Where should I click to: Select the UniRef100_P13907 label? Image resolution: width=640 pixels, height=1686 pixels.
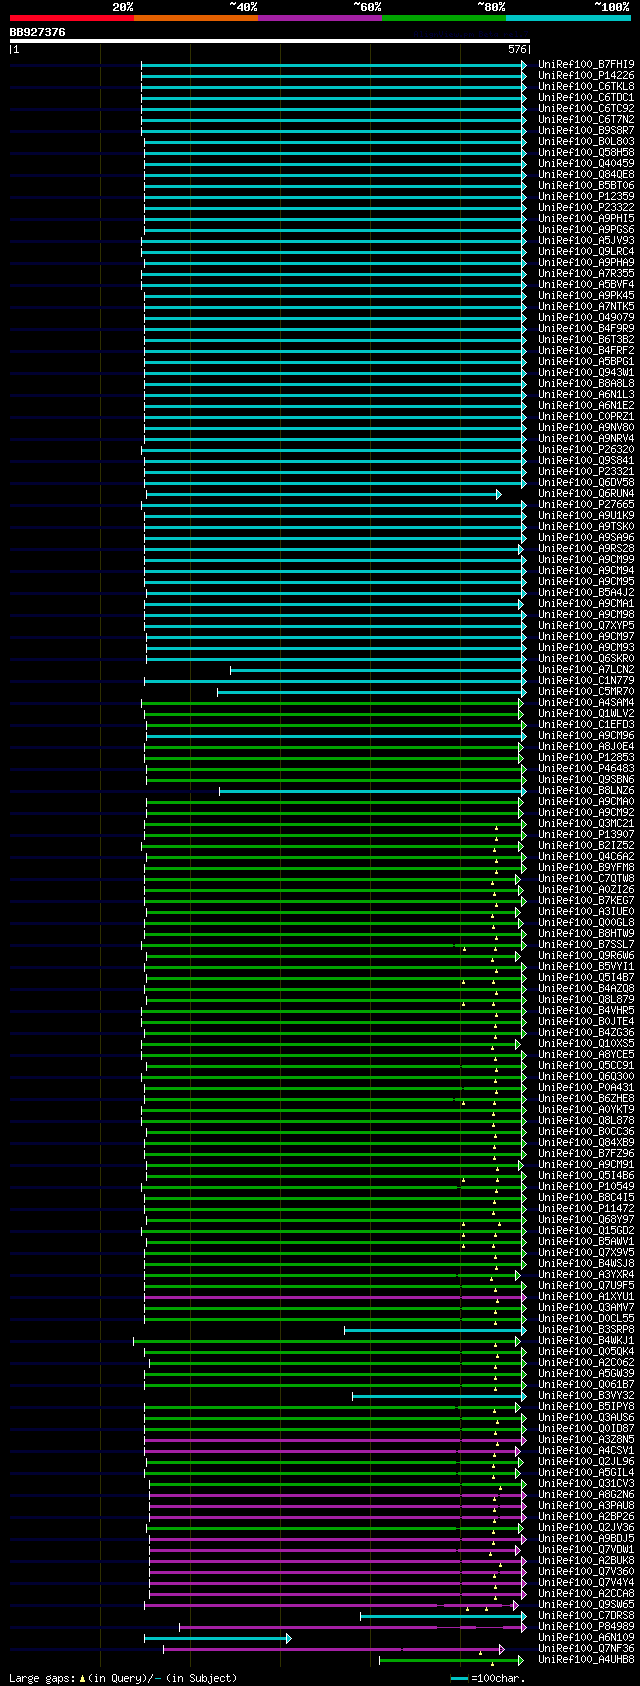586,834
